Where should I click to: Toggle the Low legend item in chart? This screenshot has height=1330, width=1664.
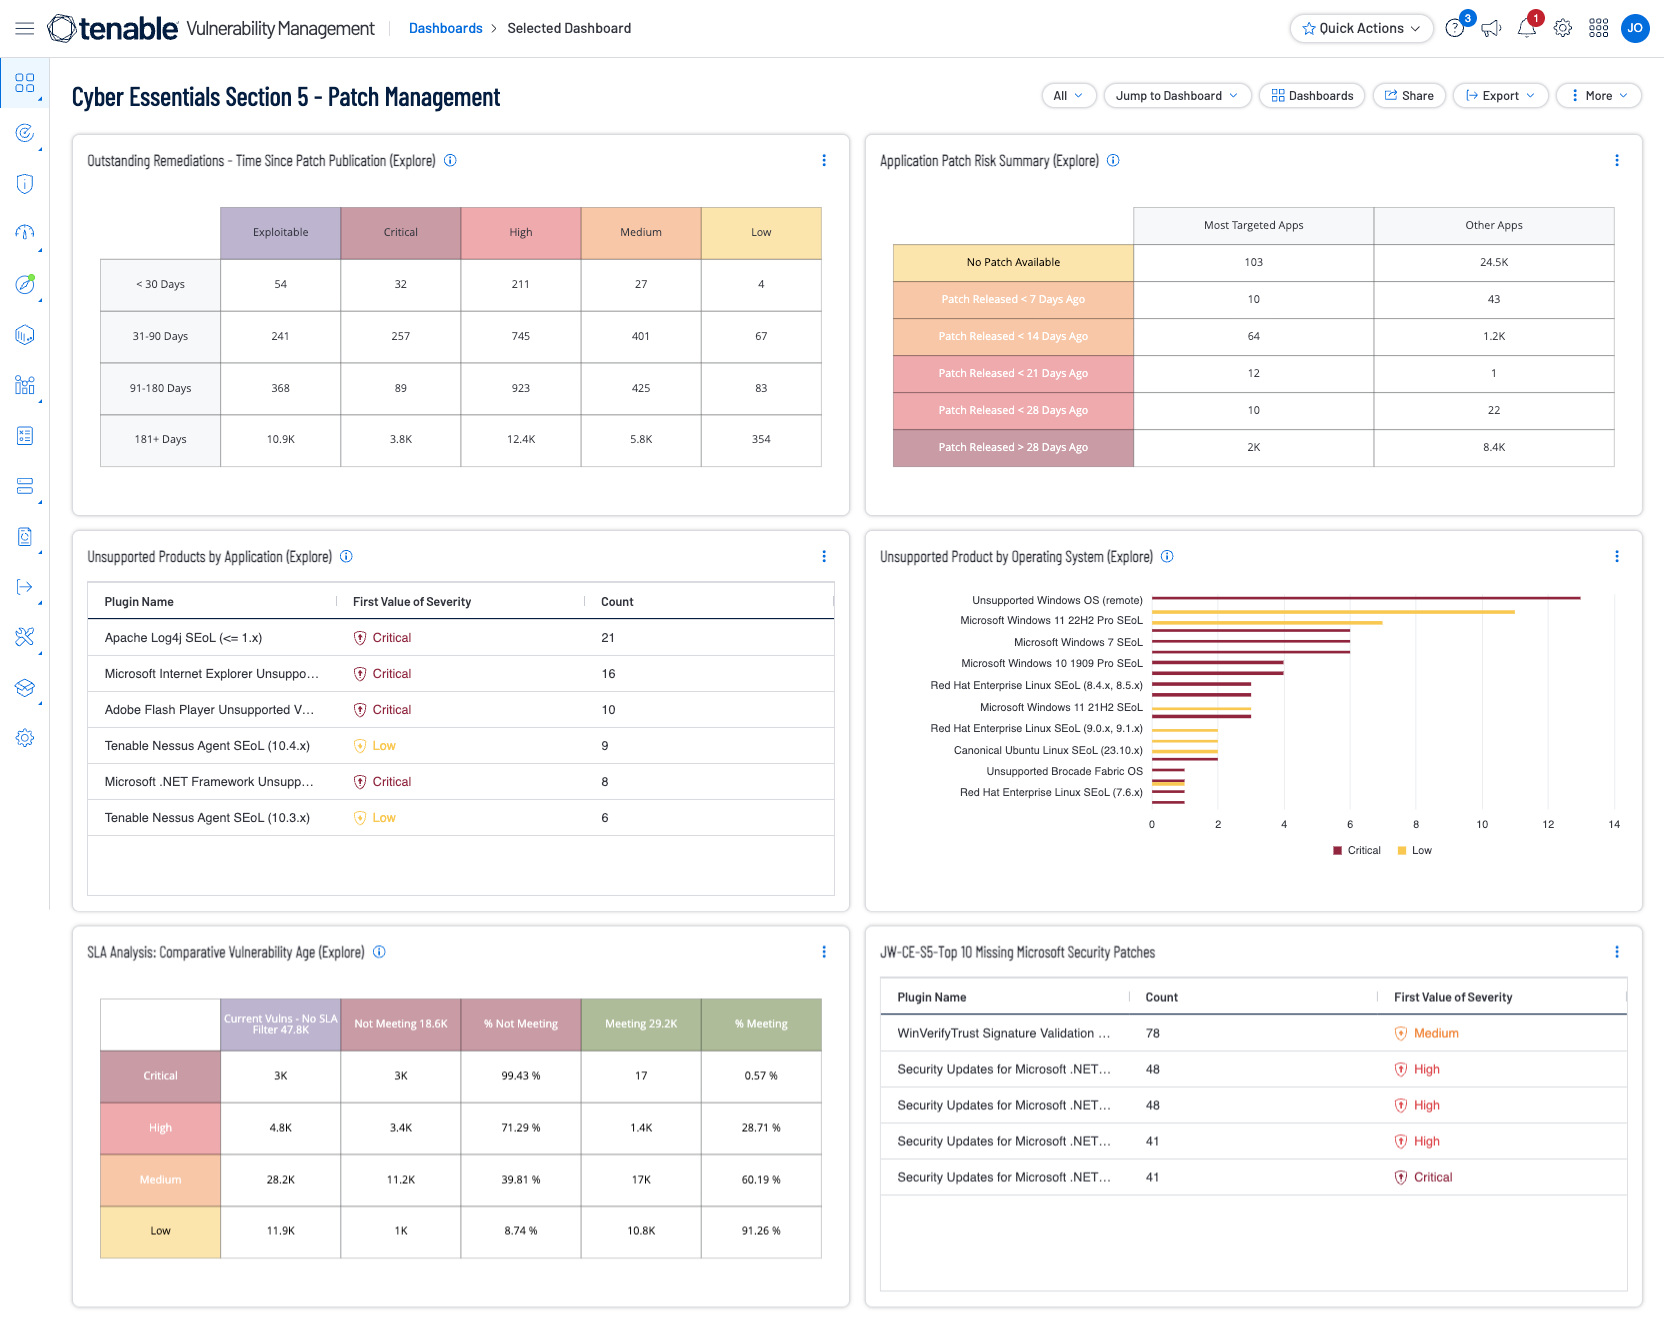coord(1414,850)
